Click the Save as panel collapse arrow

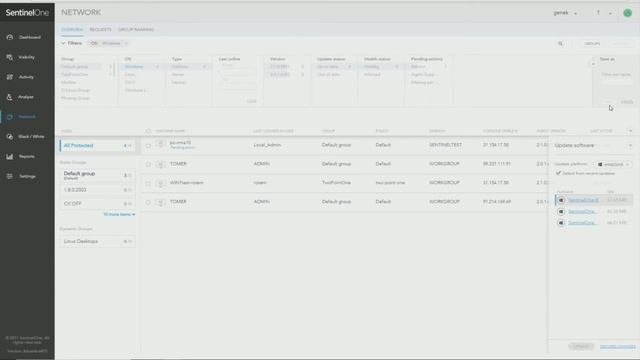[x=593, y=64]
